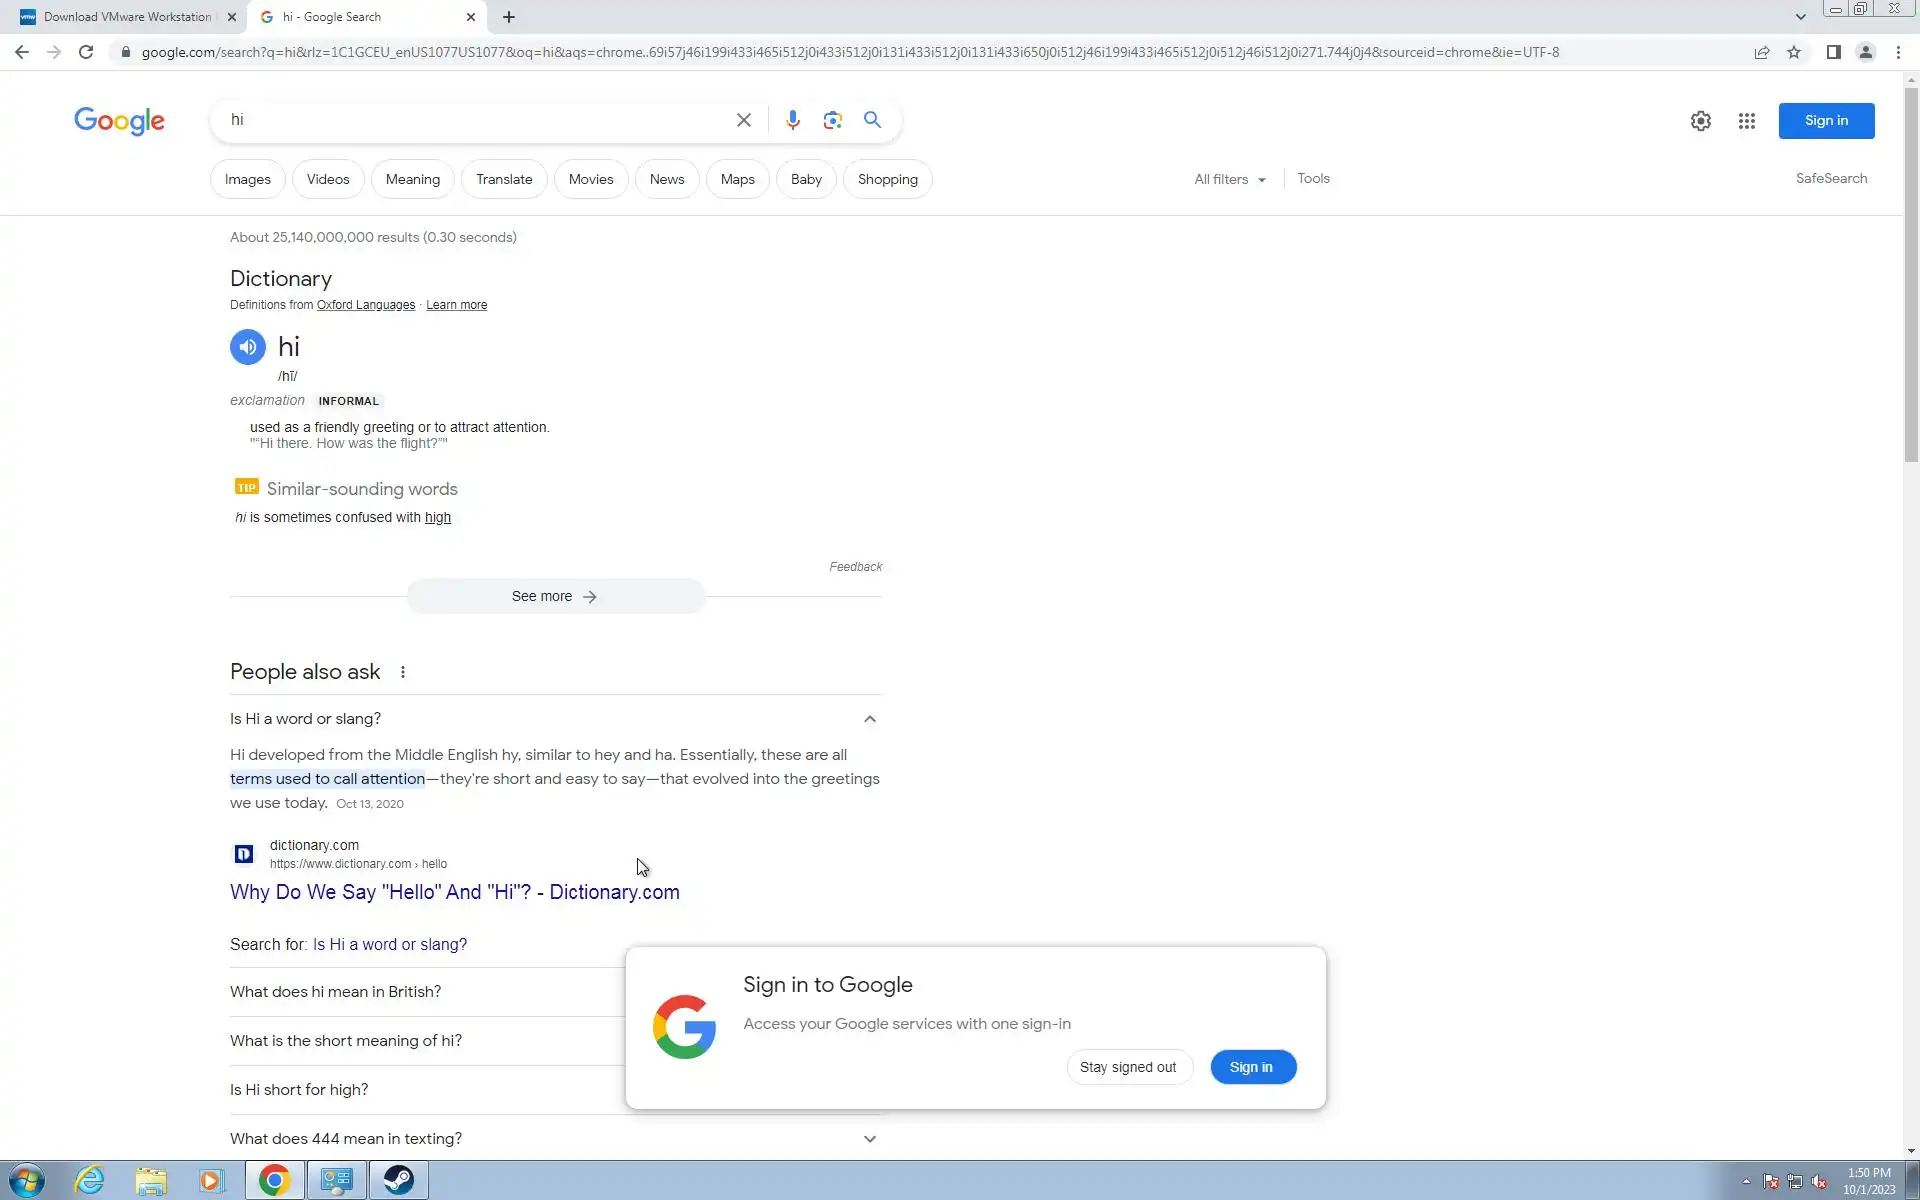Play the pronunciation audio for hi
1920x1200 pixels.
tap(248, 347)
